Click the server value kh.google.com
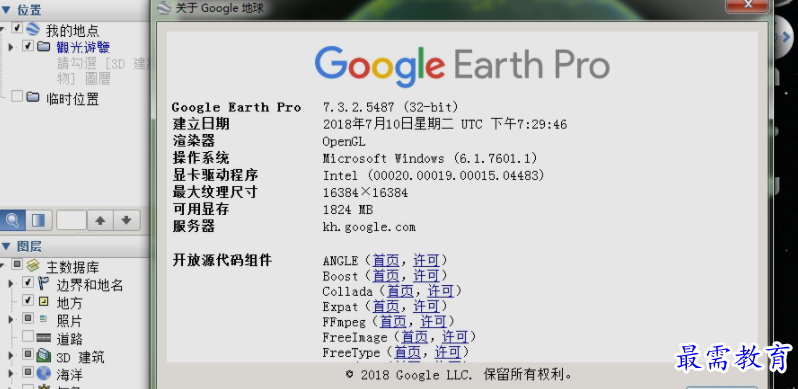 [369, 227]
